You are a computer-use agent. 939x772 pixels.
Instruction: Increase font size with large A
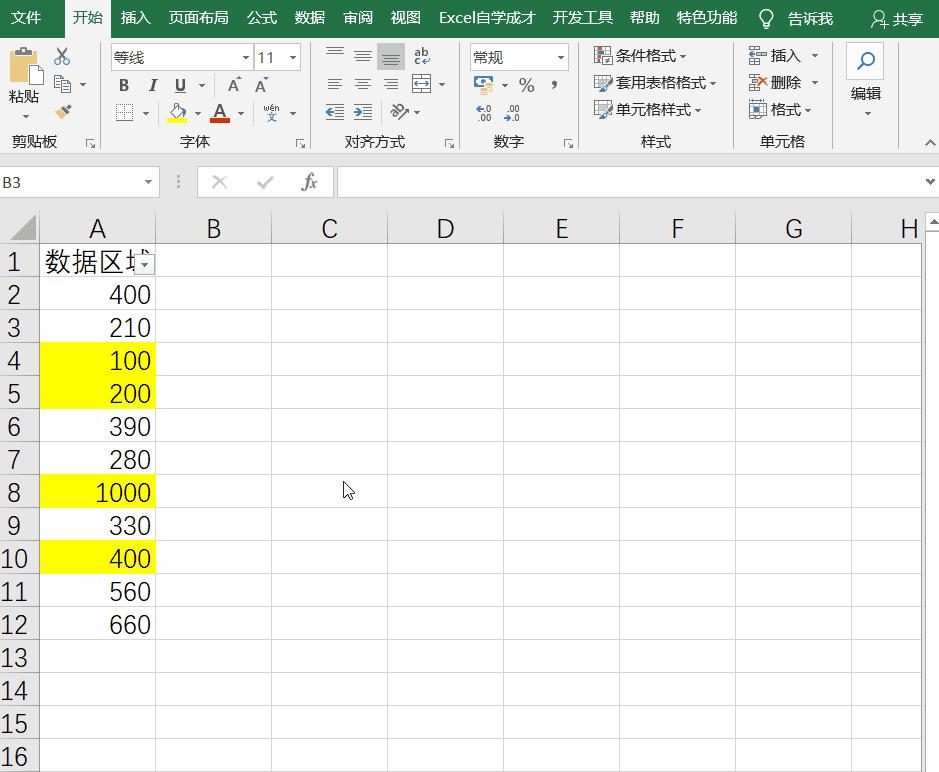click(x=234, y=85)
